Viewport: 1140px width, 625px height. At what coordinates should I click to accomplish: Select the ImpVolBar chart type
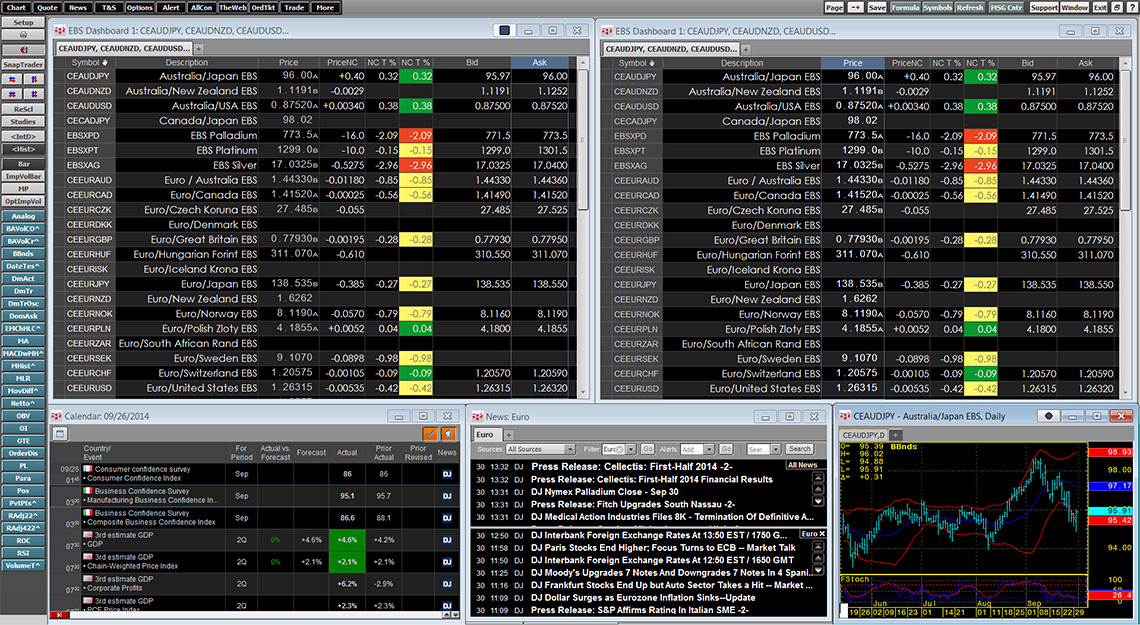pos(23,177)
